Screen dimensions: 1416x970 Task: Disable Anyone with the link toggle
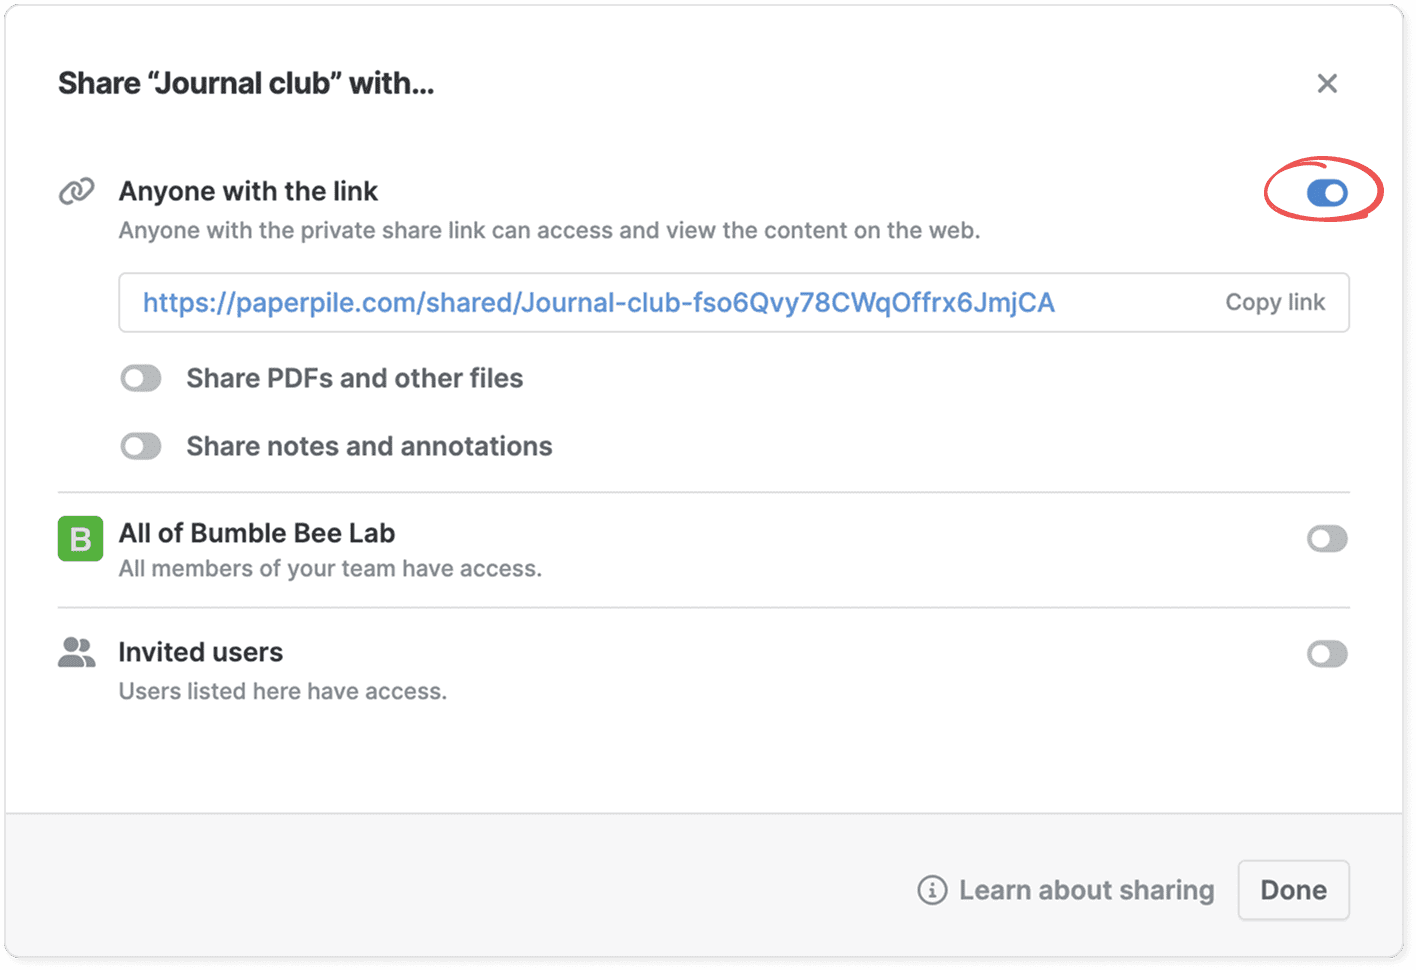pyautogui.click(x=1327, y=193)
